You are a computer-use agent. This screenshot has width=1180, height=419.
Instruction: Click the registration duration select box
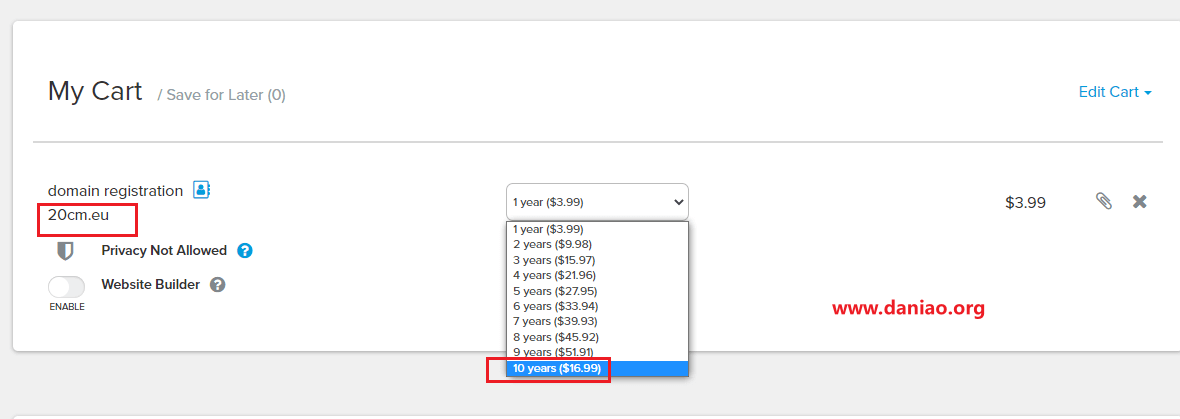(597, 201)
